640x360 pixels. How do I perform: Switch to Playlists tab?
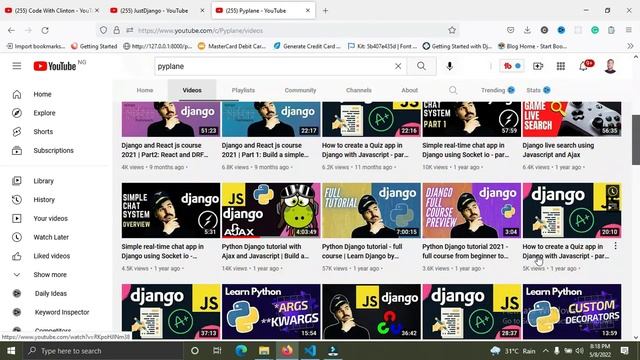[243, 90]
